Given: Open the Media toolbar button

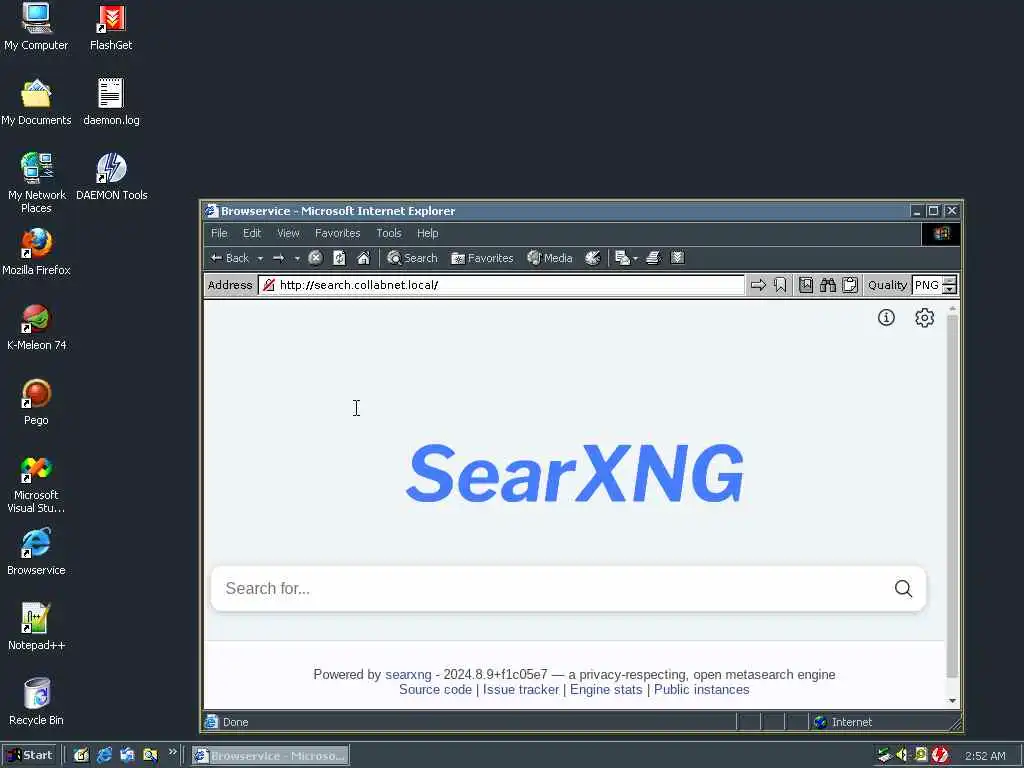Looking at the screenshot, I should (550, 258).
